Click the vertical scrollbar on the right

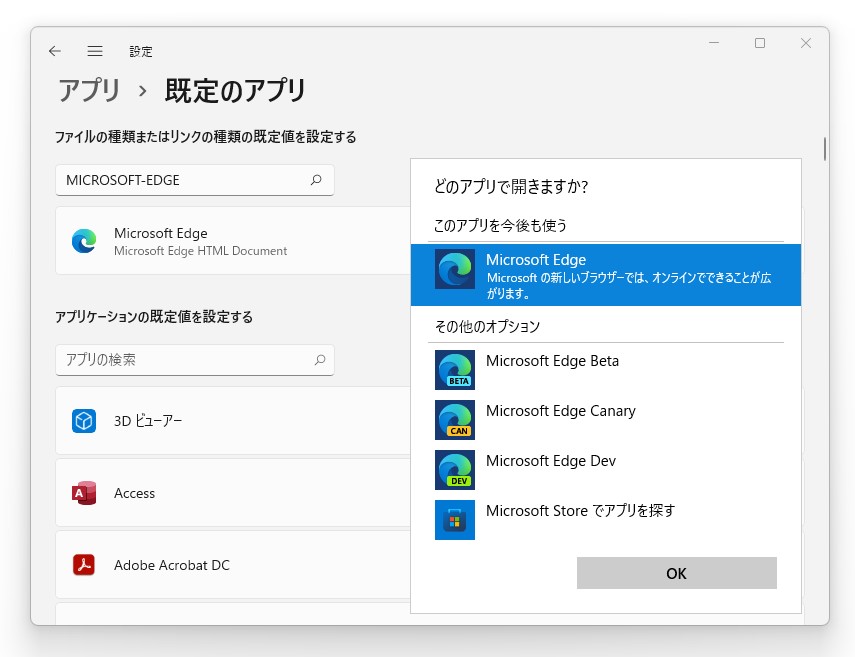pos(824,146)
